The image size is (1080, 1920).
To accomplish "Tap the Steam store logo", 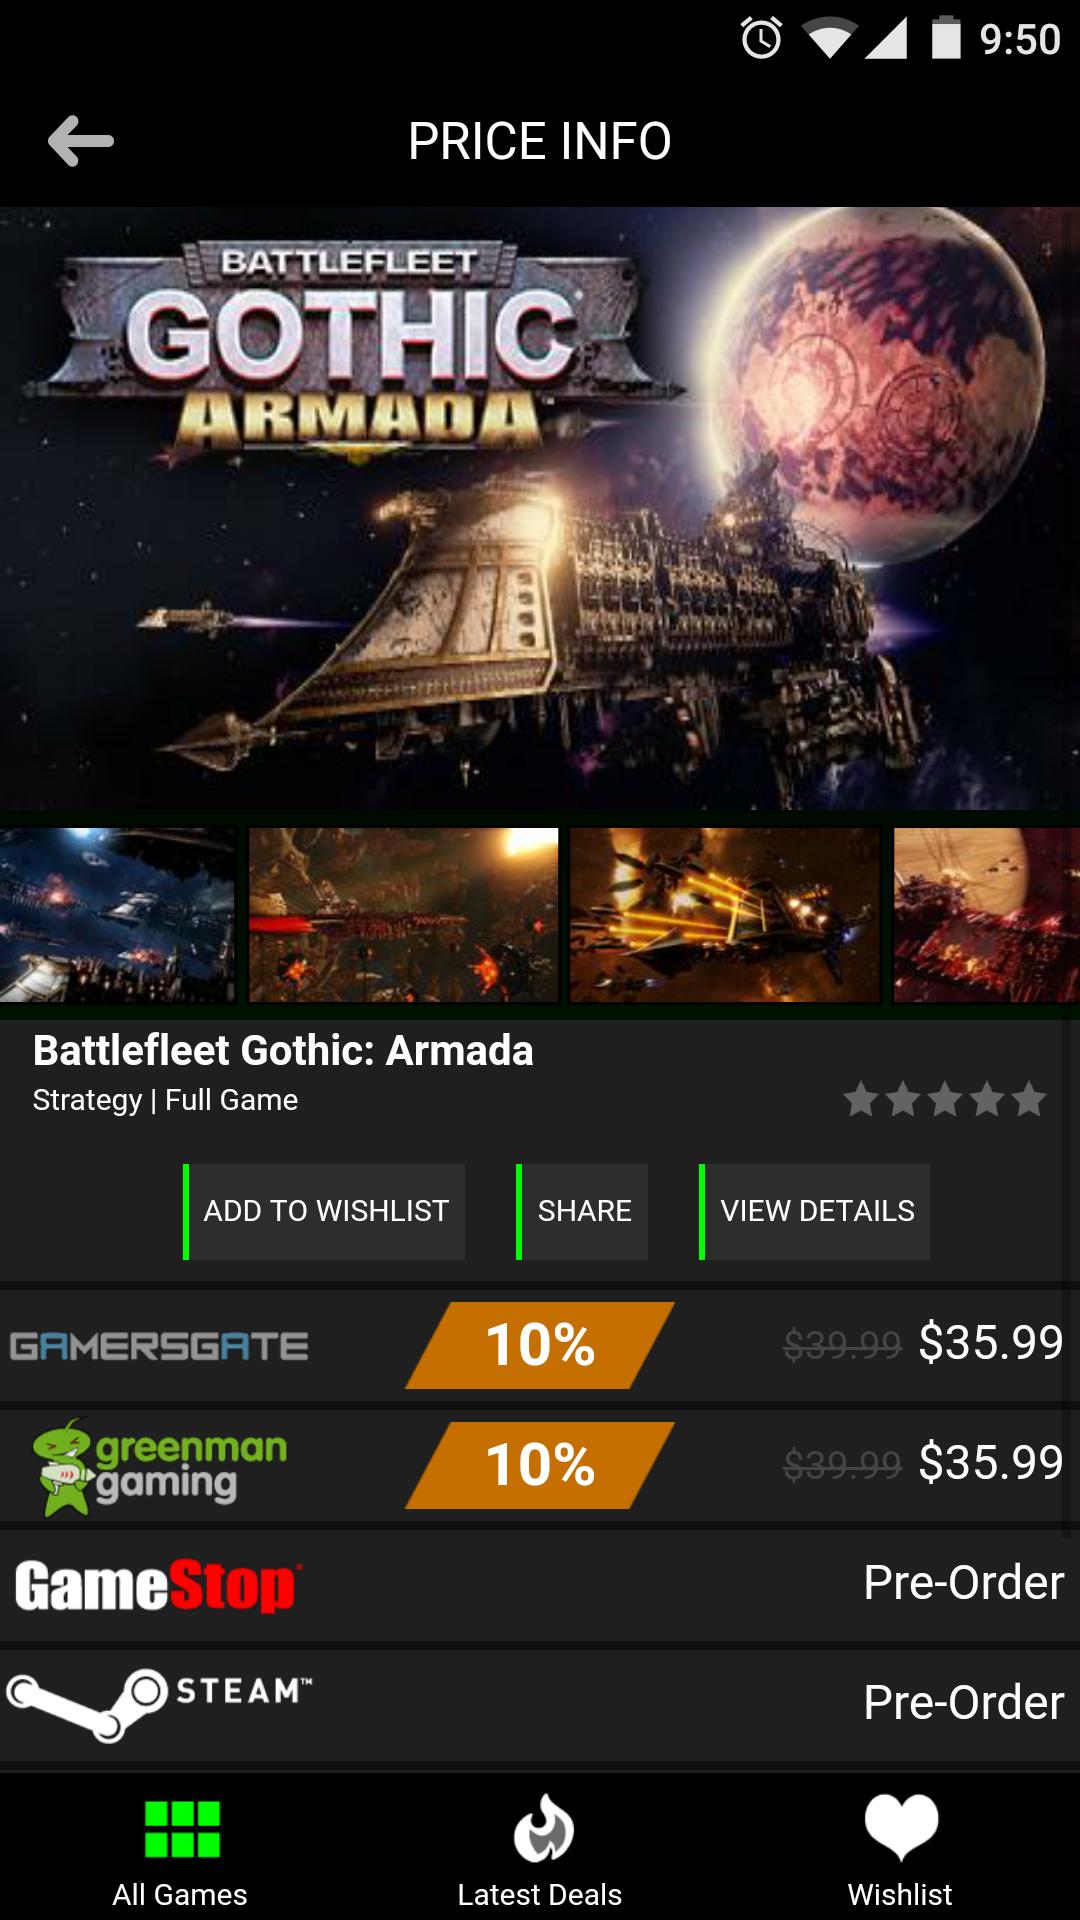I will click(160, 1702).
